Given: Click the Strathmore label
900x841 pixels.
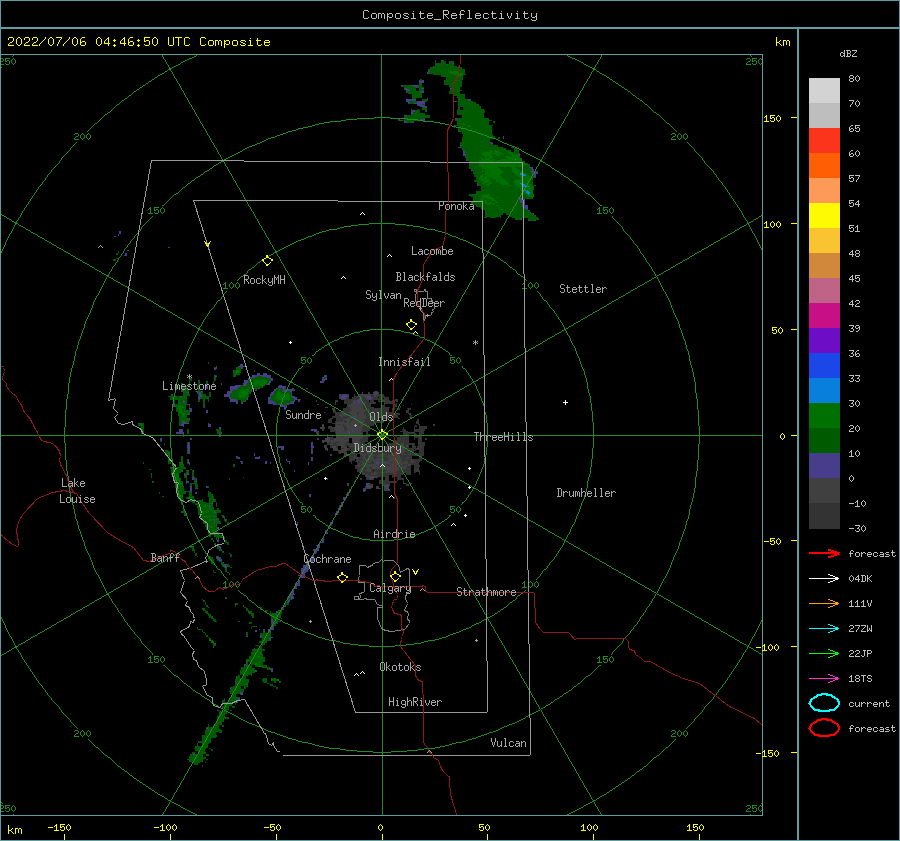Looking at the screenshot, I should (x=486, y=592).
